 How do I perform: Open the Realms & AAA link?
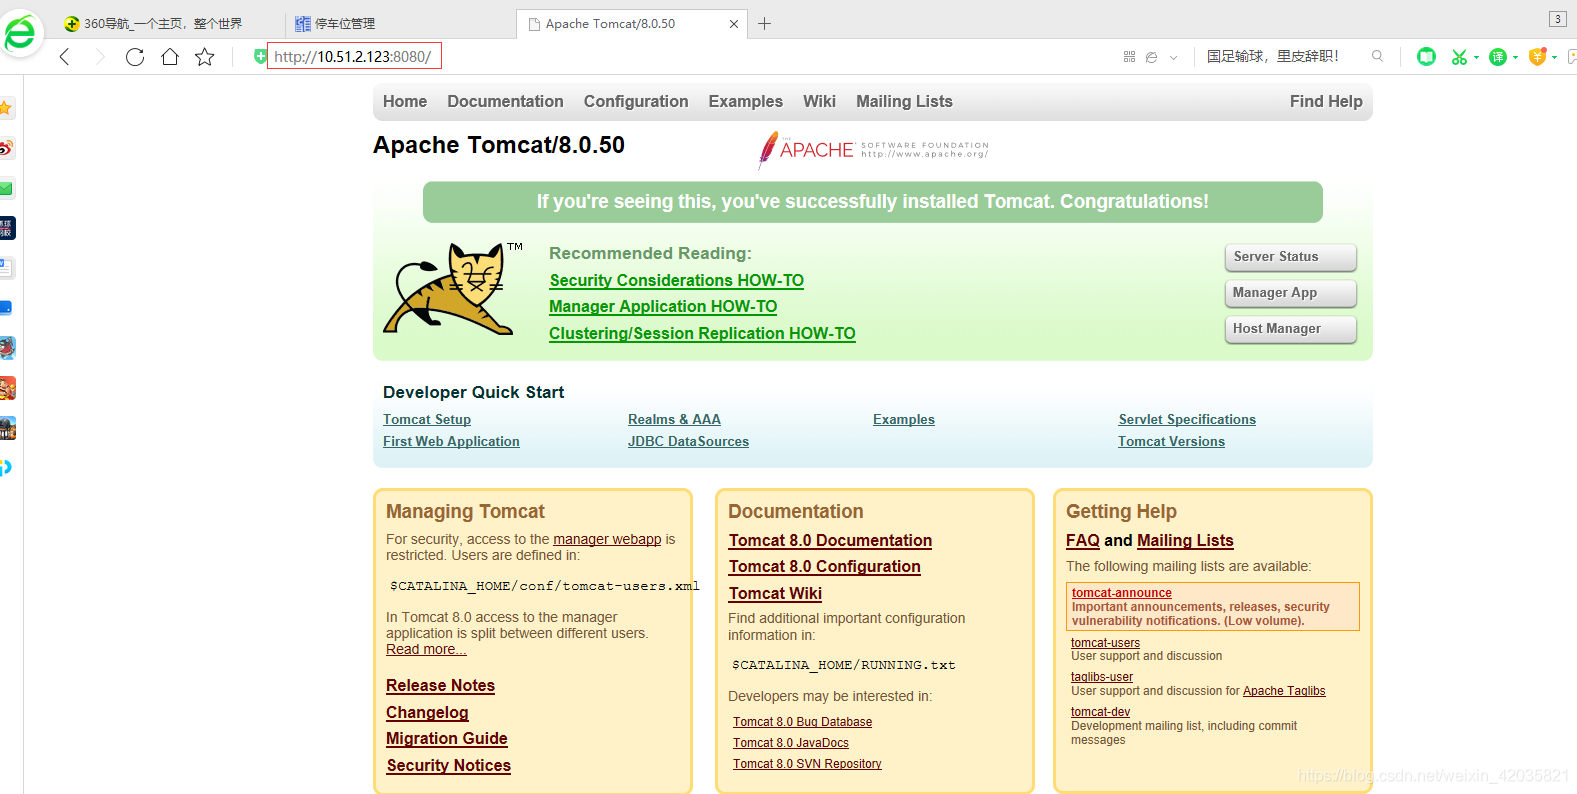click(x=674, y=420)
